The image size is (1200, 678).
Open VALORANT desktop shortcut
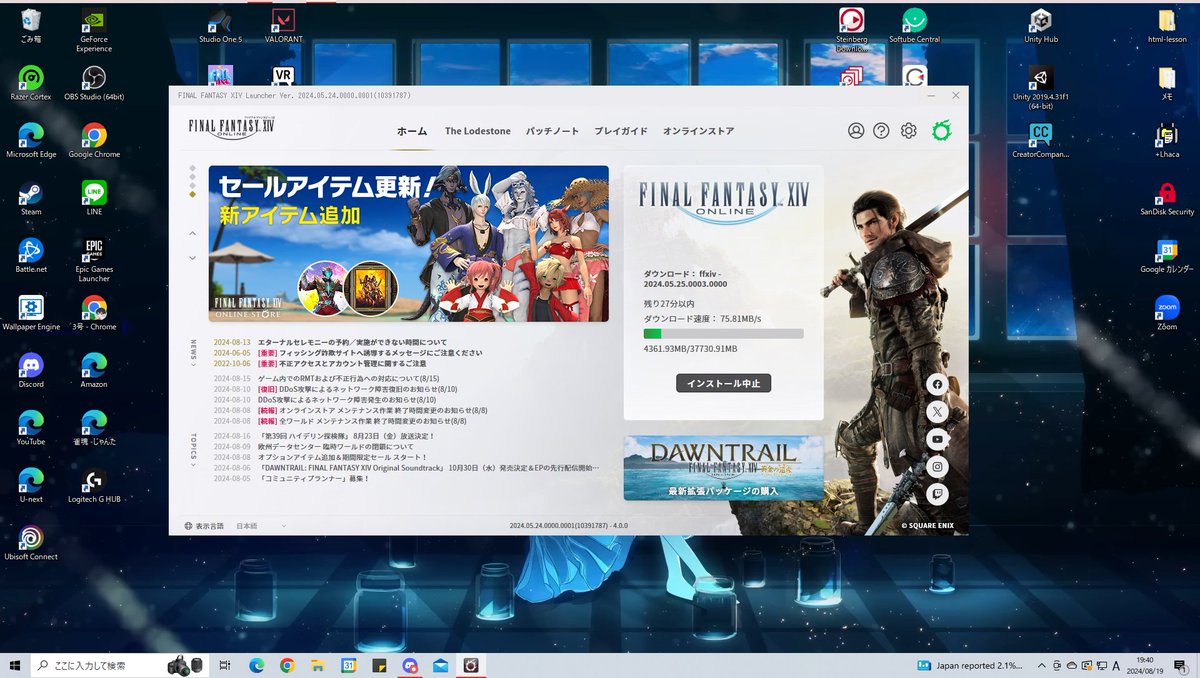284,25
